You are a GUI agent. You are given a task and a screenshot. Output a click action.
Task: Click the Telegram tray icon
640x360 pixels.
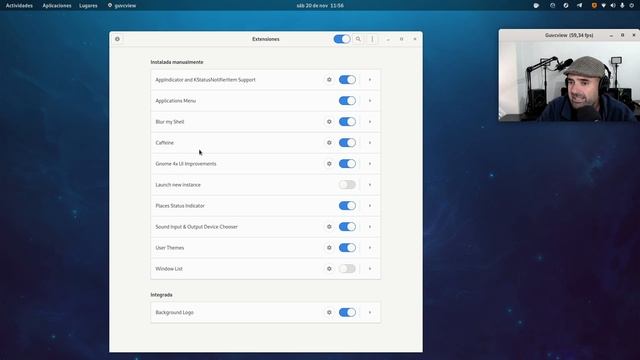click(579, 6)
